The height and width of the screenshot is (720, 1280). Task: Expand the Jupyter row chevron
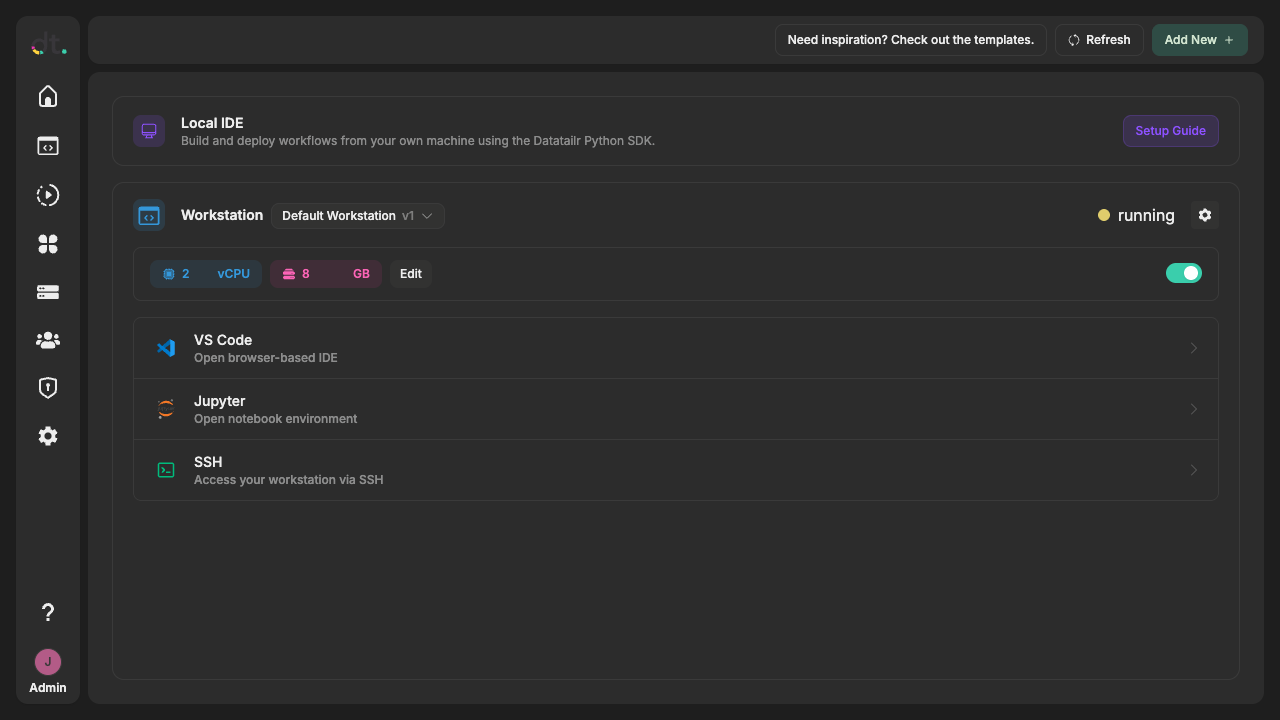click(1193, 408)
